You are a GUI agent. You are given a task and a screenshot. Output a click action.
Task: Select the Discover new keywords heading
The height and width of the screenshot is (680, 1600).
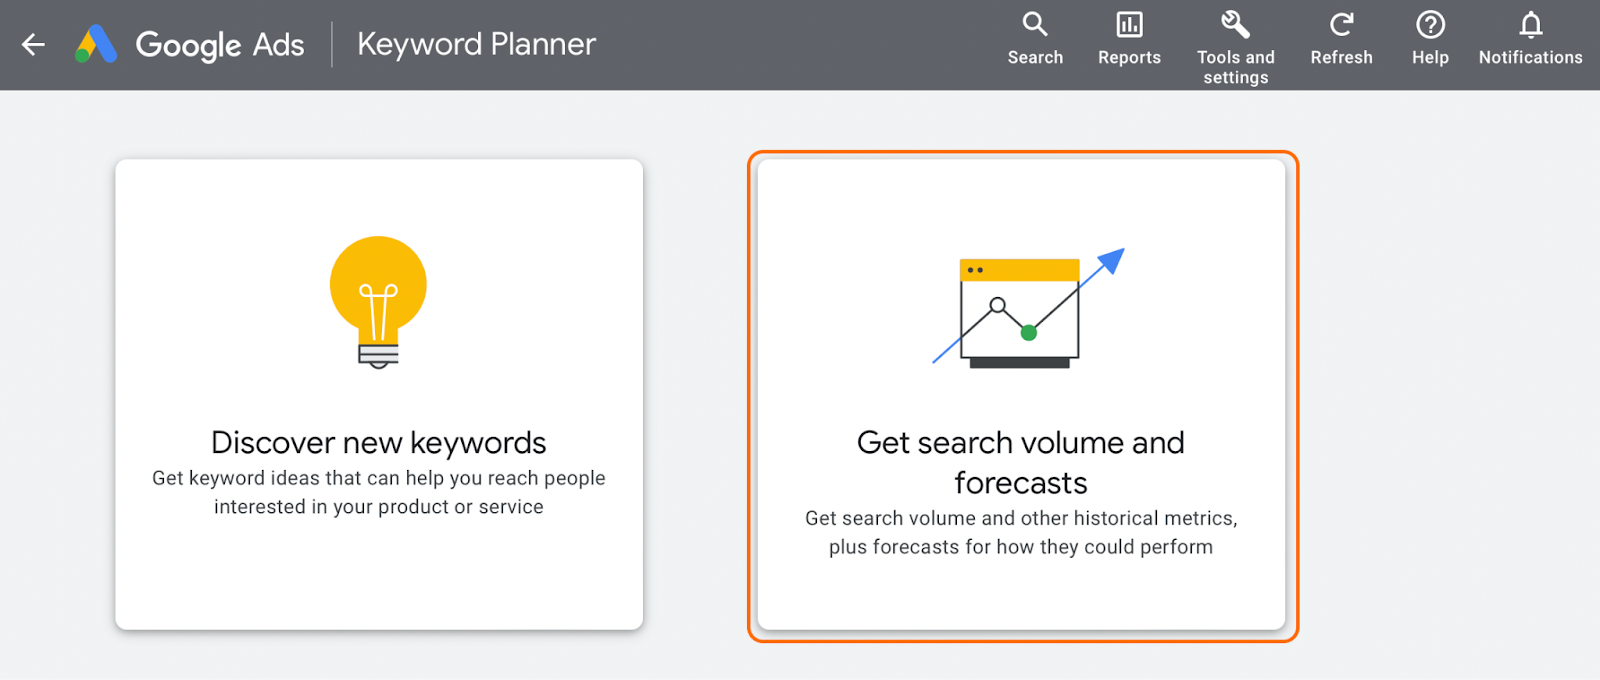point(379,442)
